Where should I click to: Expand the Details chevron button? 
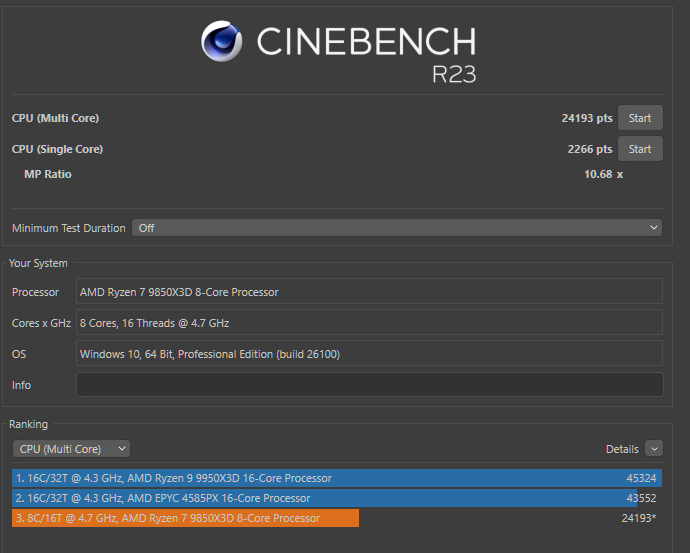pos(654,449)
